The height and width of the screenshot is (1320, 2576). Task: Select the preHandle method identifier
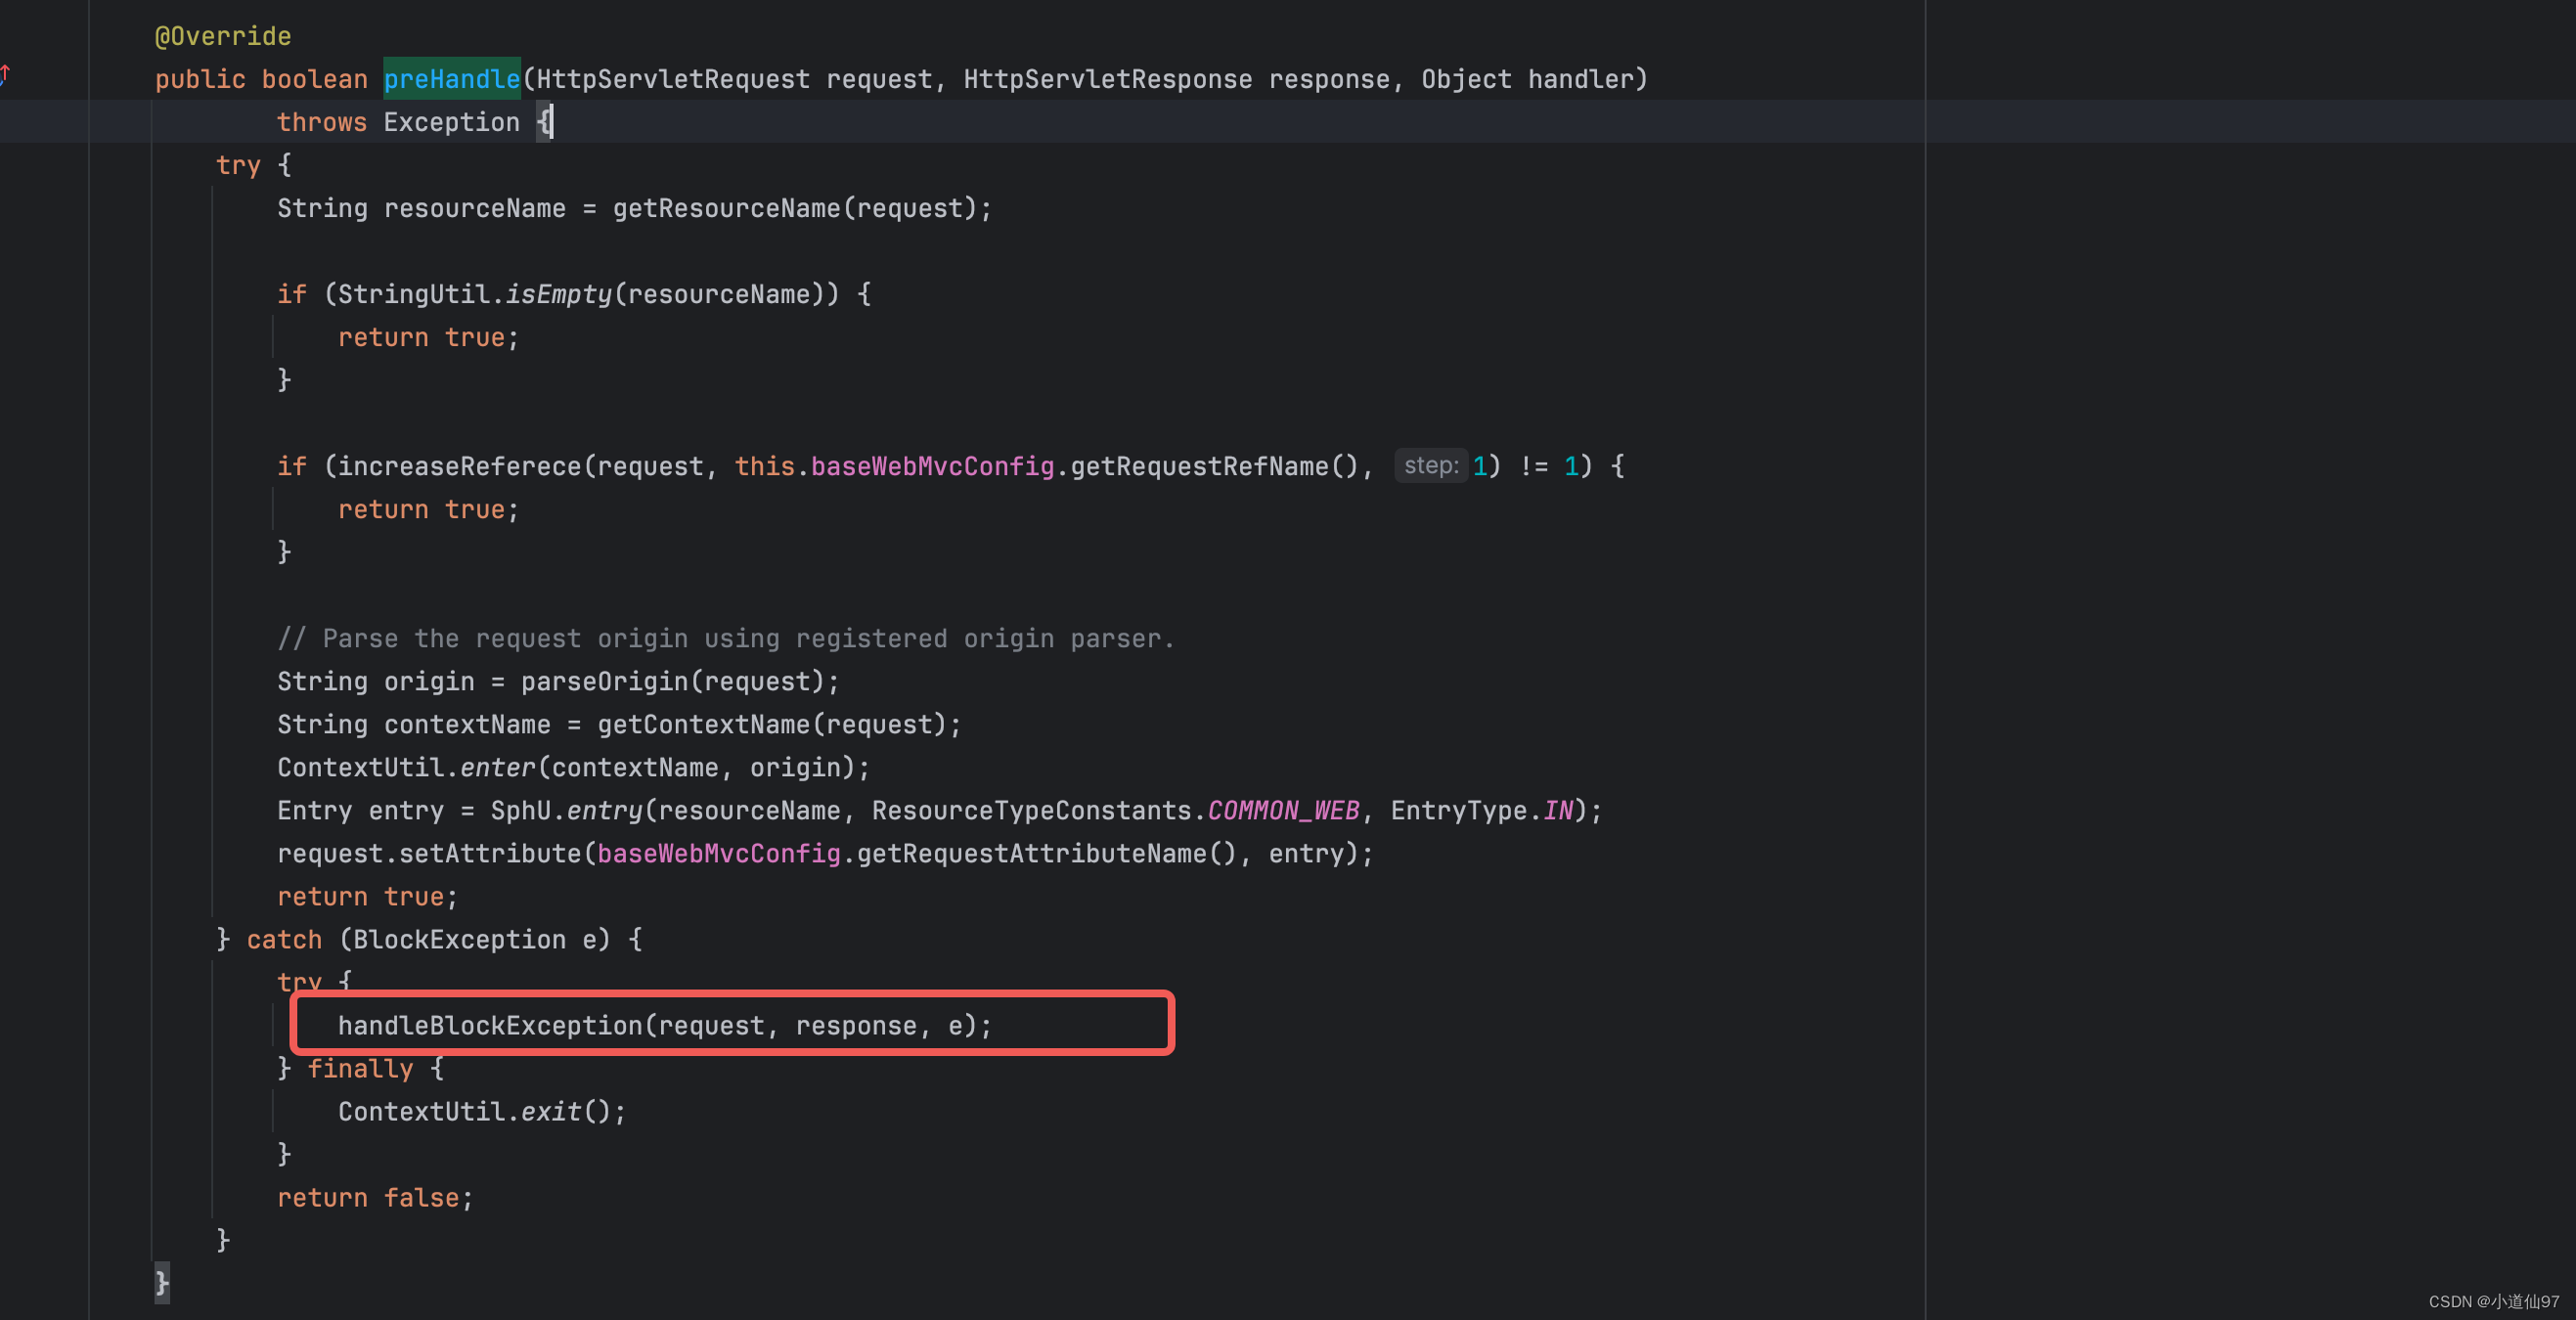[450, 77]
